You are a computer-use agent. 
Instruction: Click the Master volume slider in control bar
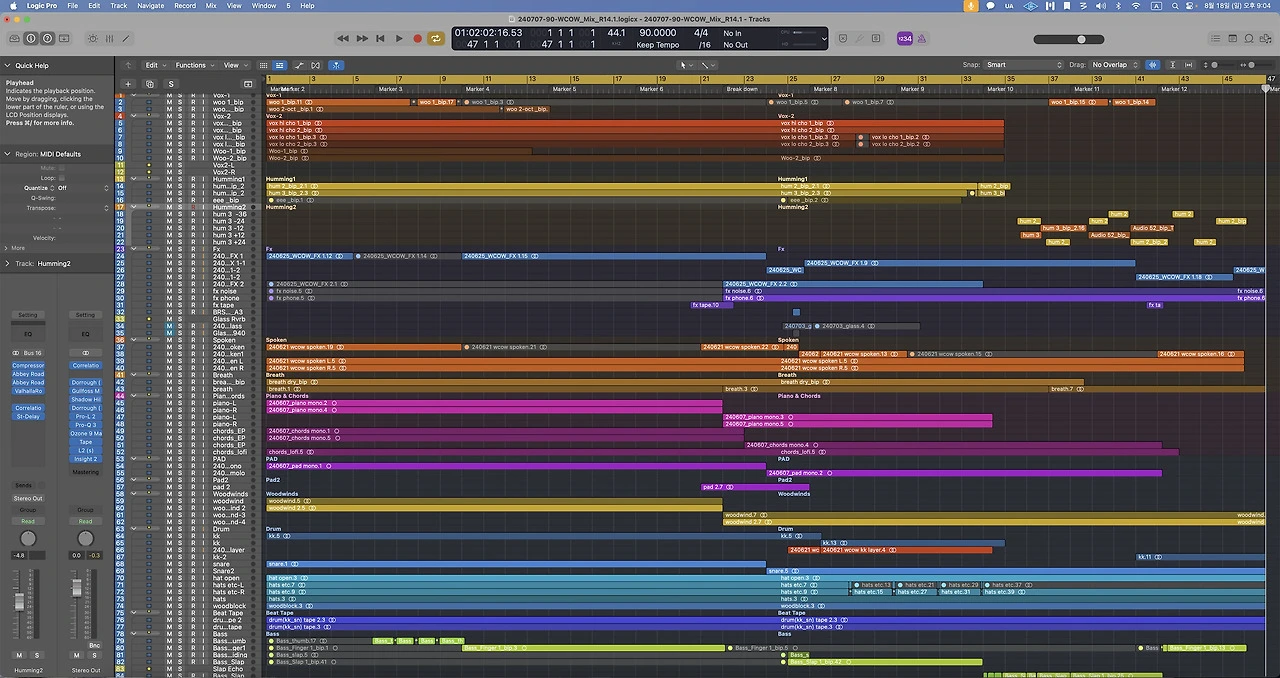coord(1069,39)
